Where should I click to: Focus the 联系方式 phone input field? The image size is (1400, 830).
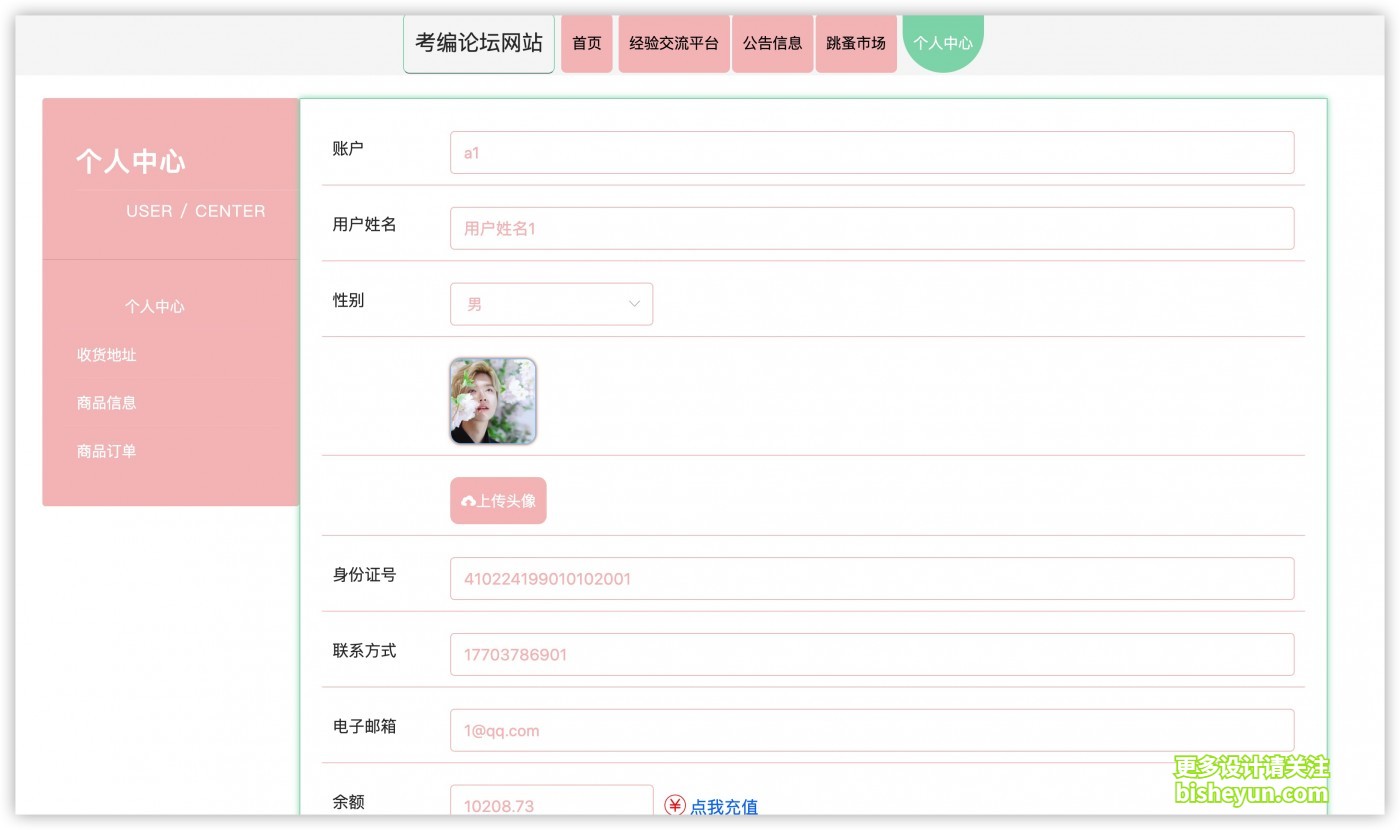[x=872, y=654]
